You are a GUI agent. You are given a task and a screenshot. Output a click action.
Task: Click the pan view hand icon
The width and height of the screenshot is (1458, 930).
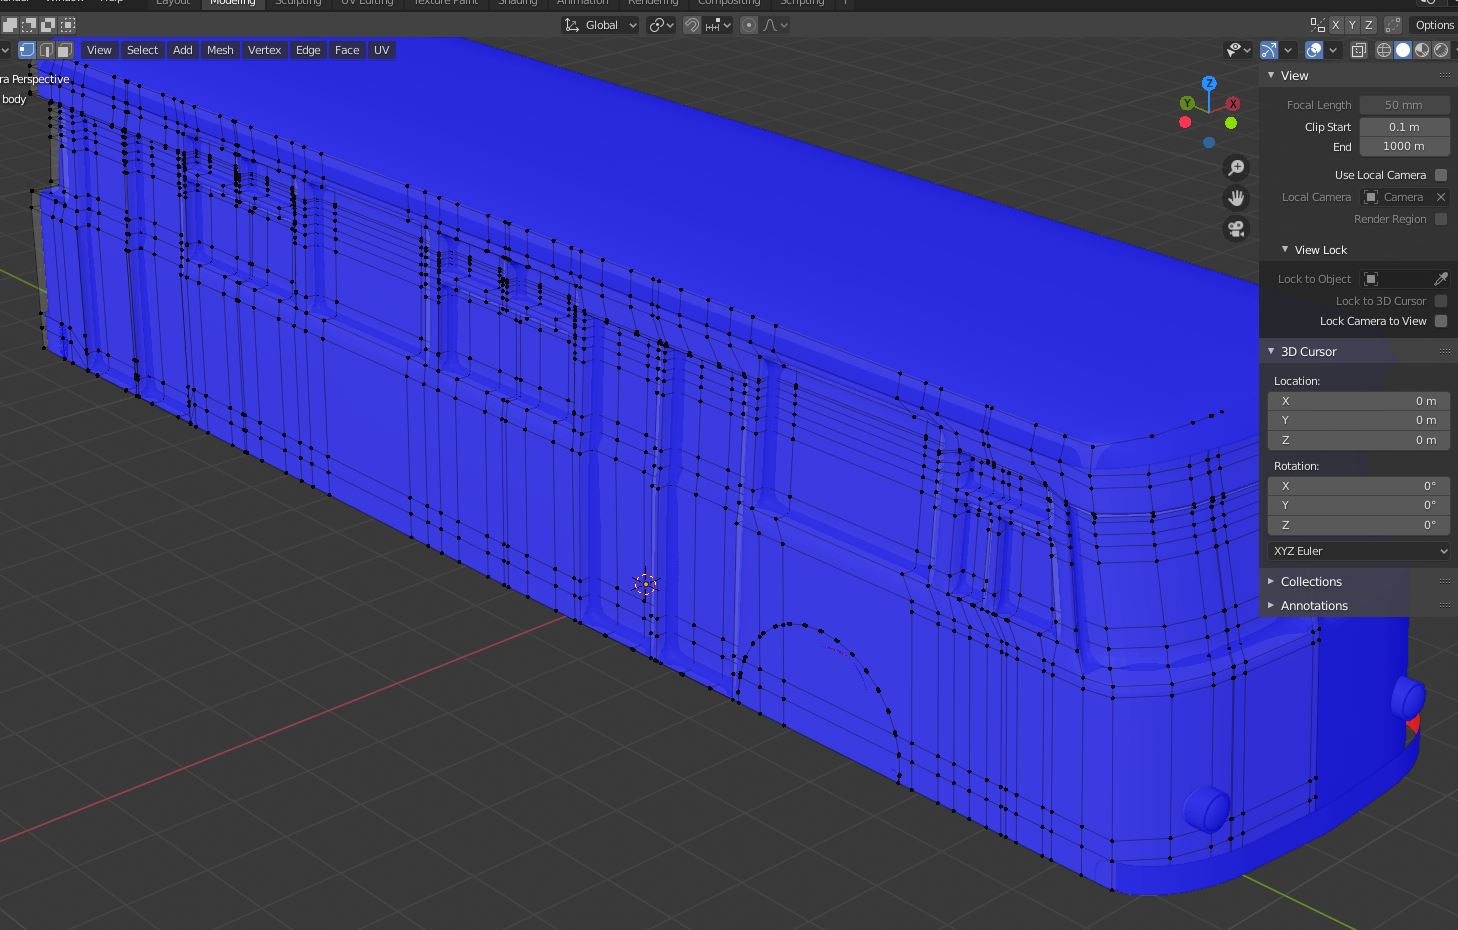1236,198
